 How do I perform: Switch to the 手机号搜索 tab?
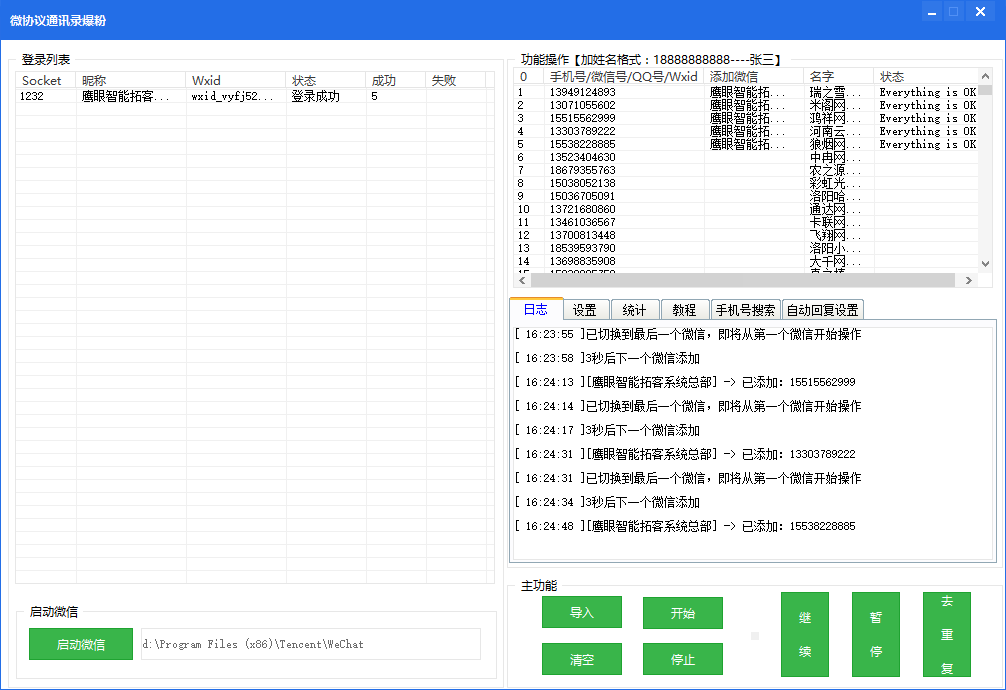point(746,310)
